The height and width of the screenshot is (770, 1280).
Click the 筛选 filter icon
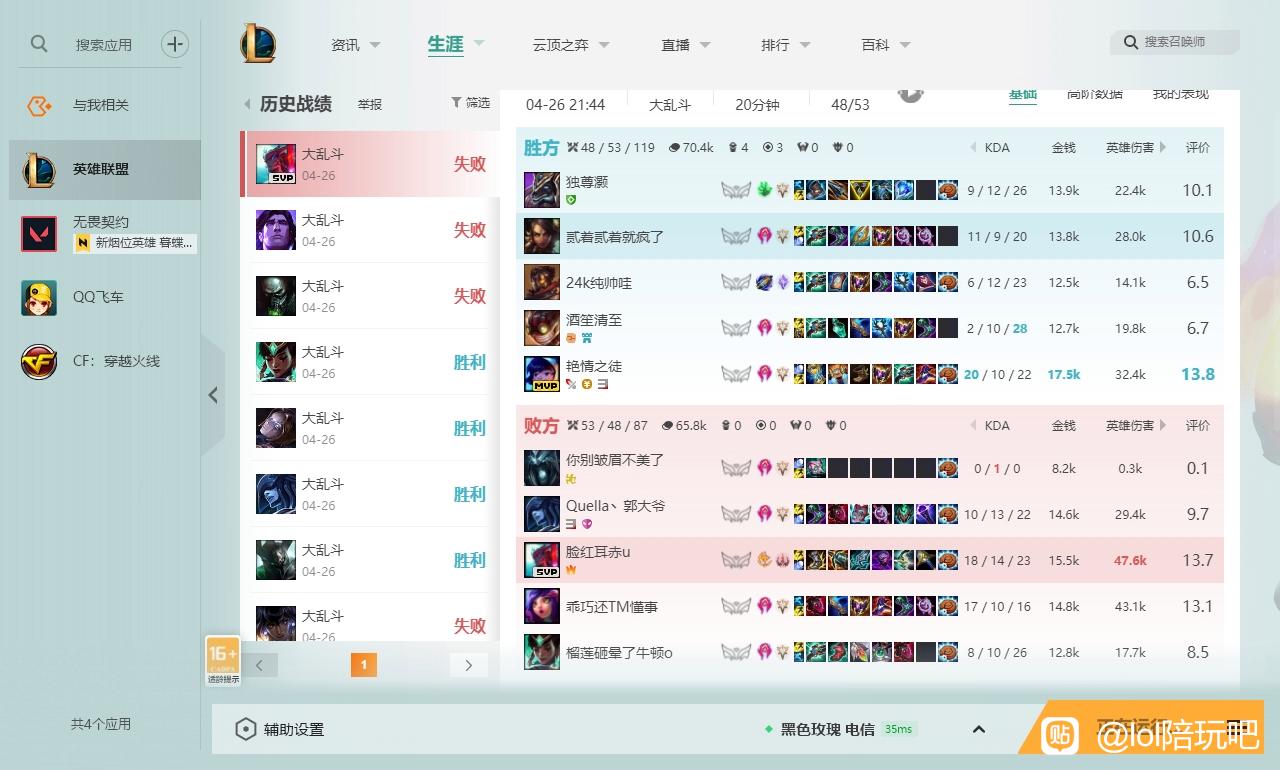point(456,102)
